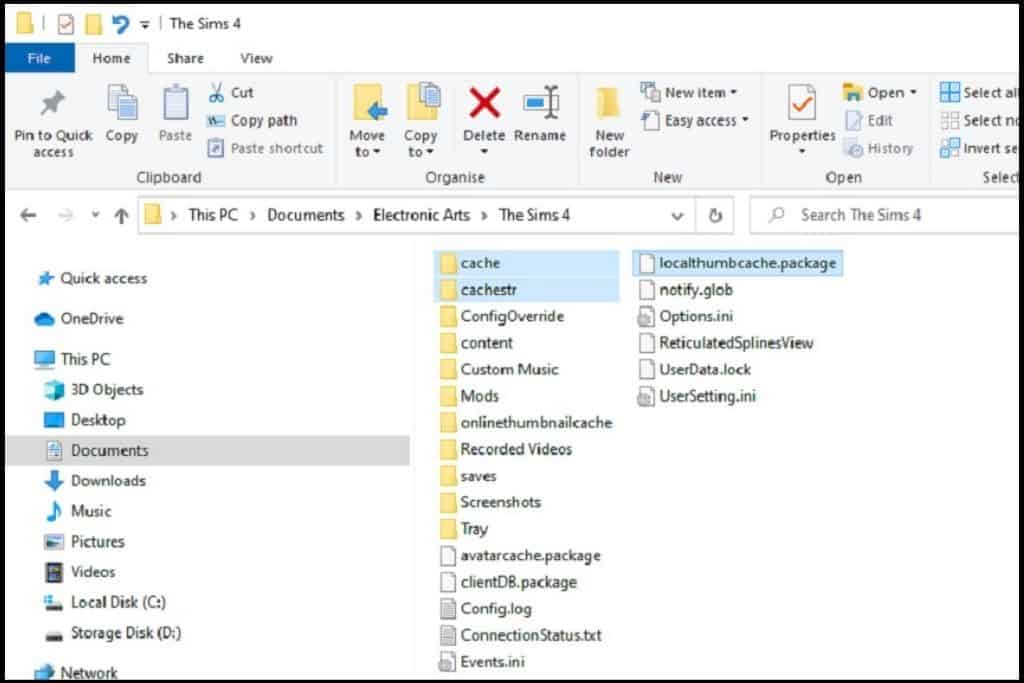Viewport: 1024px width, 683px height.
Task: Switch to the View ribbon tab
Action: 256,58
